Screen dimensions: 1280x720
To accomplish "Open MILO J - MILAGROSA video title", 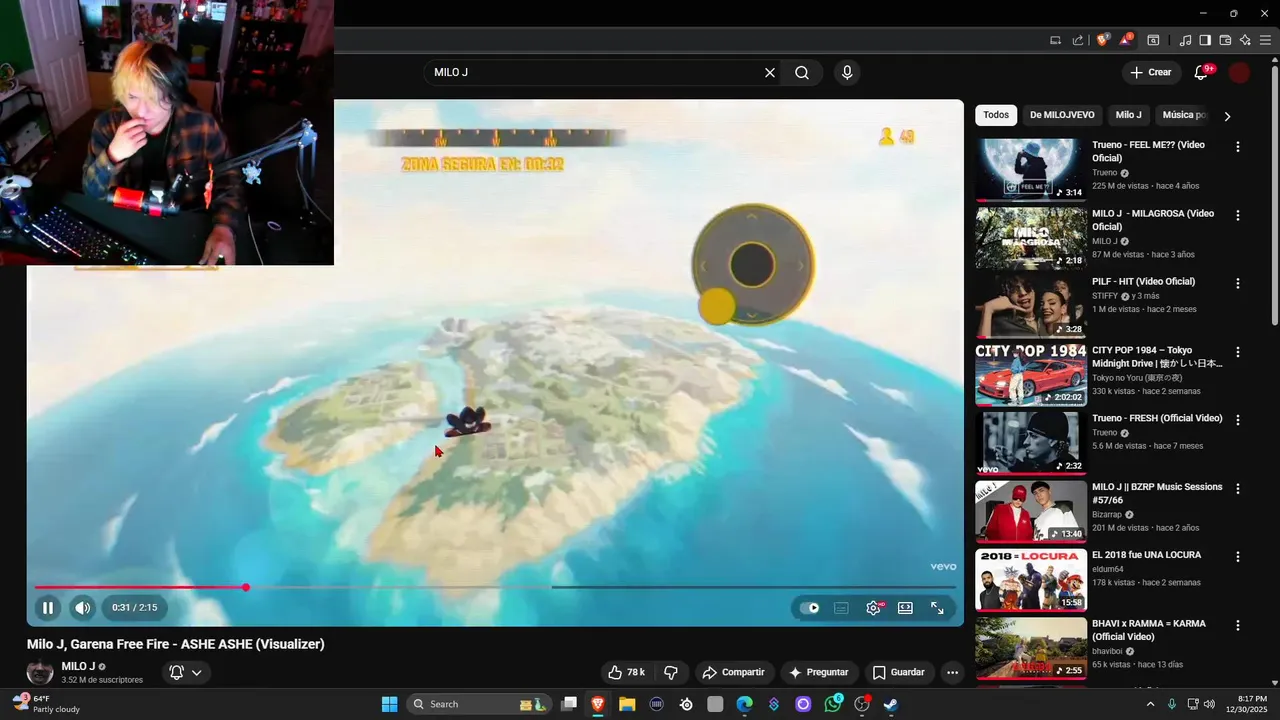I will click(x=1153, y=220).
